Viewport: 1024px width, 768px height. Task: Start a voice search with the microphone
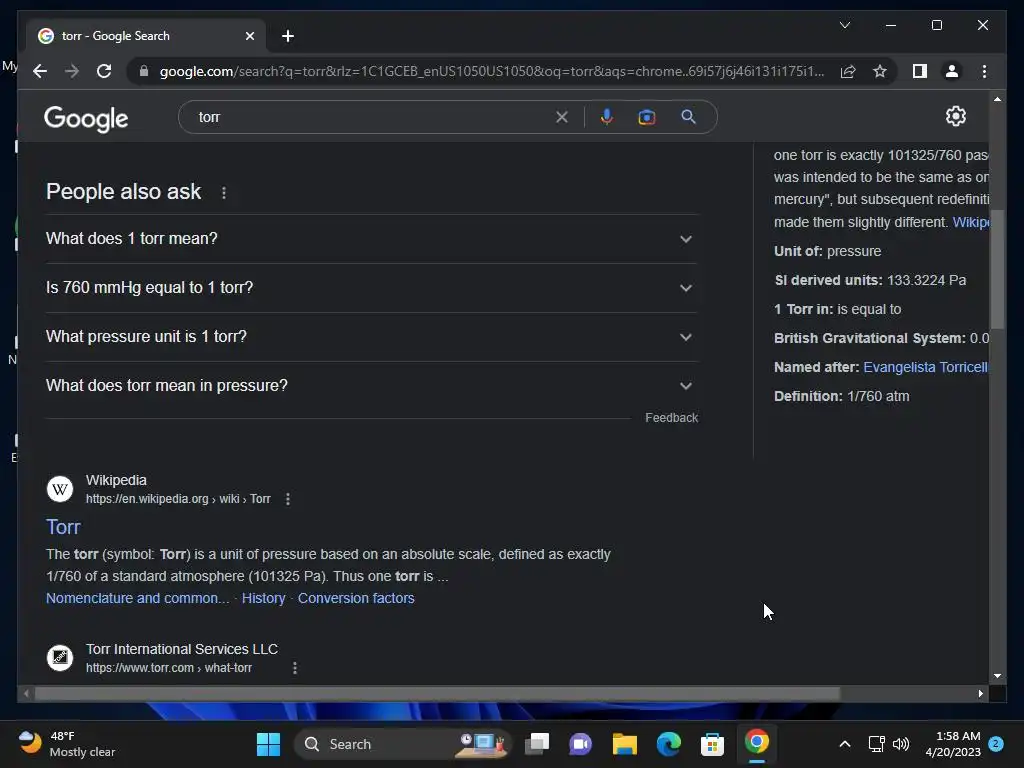pos(607,117)
